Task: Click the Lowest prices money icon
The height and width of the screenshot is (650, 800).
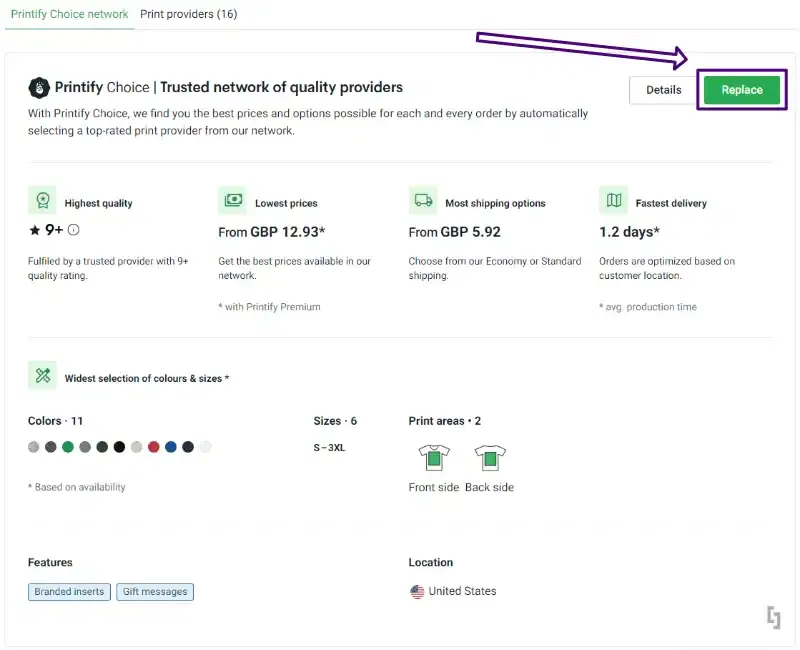Action: 232,201
